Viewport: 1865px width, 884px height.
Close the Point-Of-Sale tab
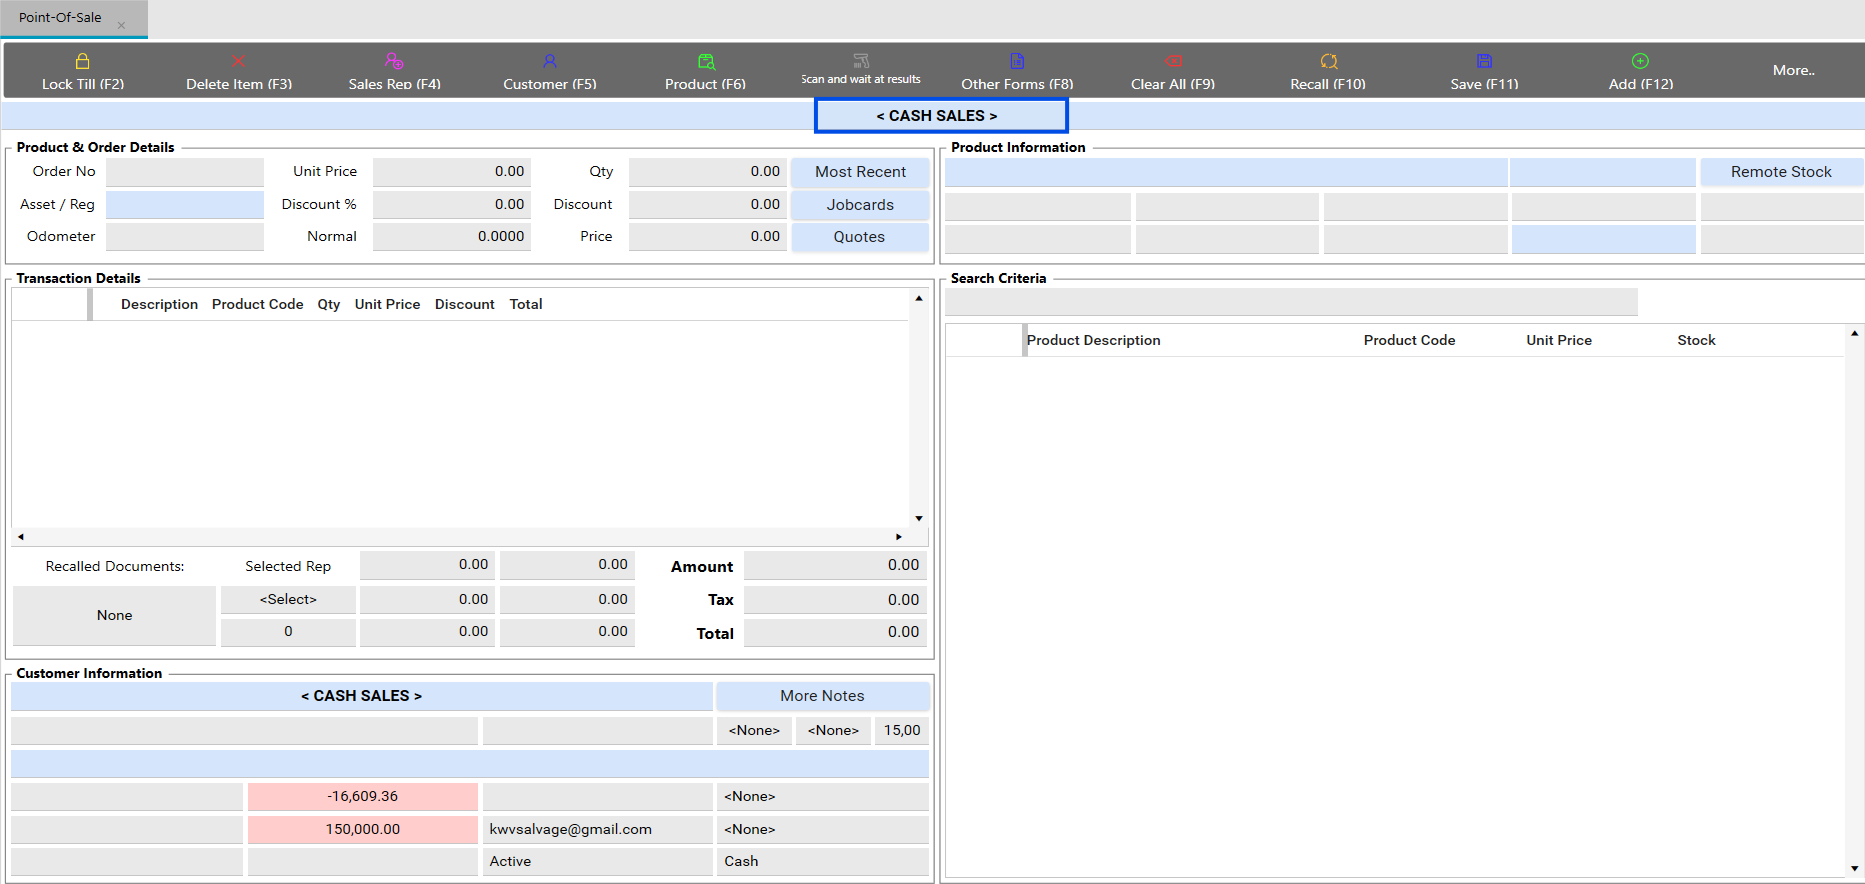click(121, 25)
